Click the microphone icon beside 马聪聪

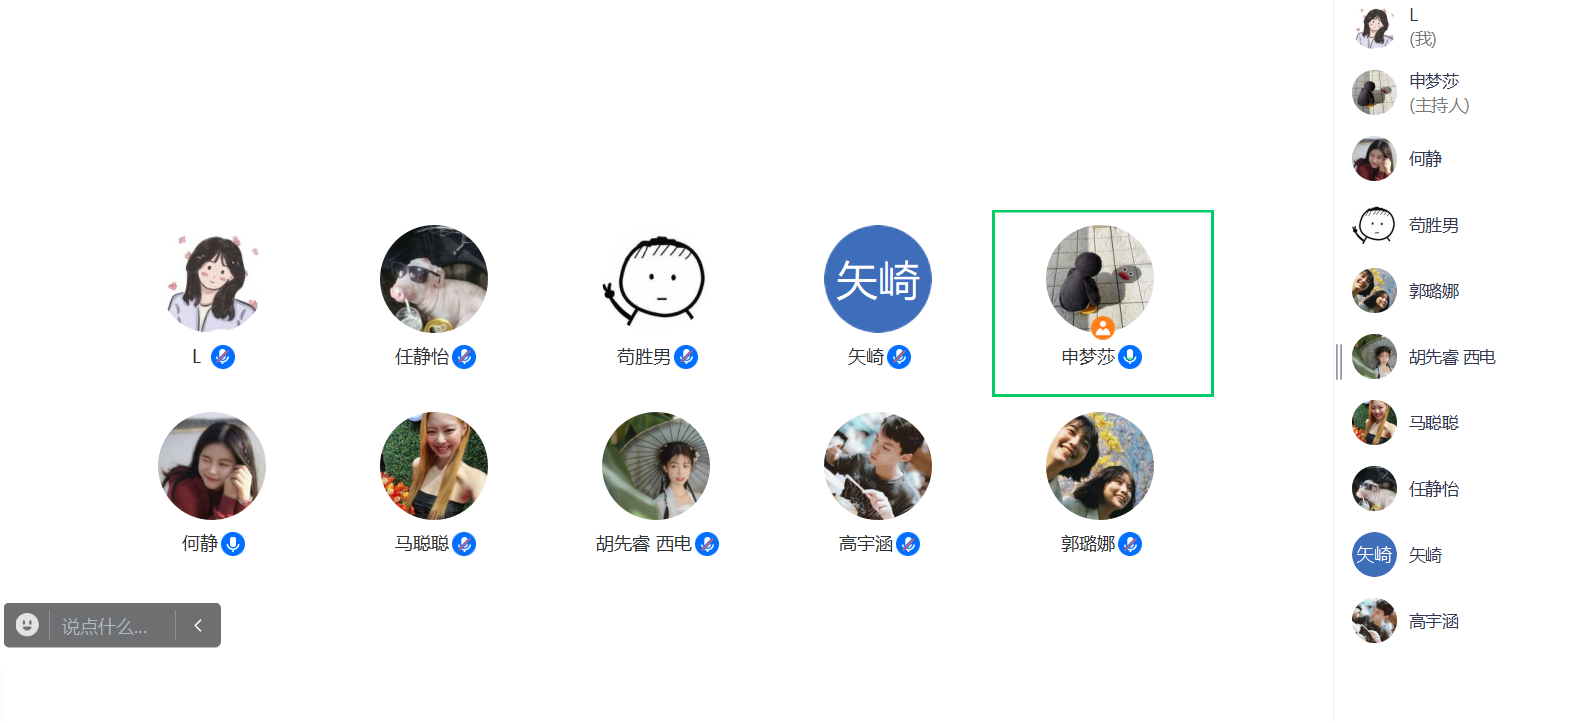tap(464, 544)
